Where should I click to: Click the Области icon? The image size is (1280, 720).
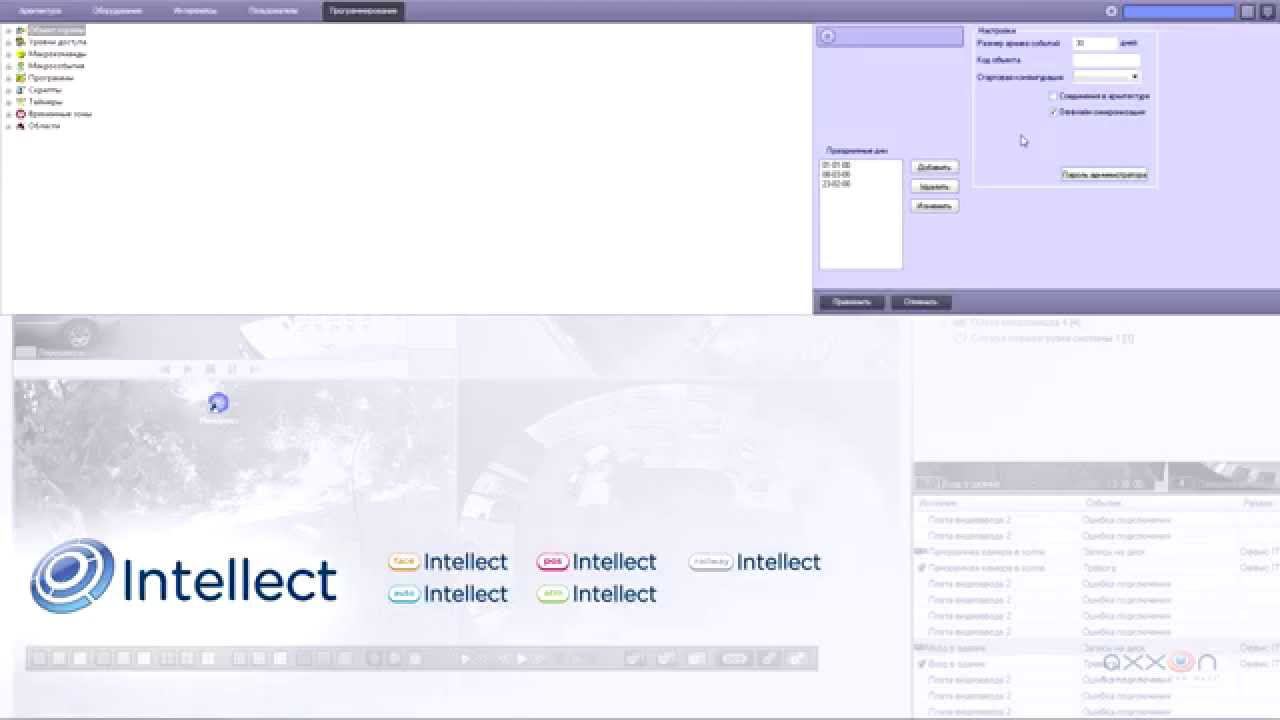click(x=20, y=126)
